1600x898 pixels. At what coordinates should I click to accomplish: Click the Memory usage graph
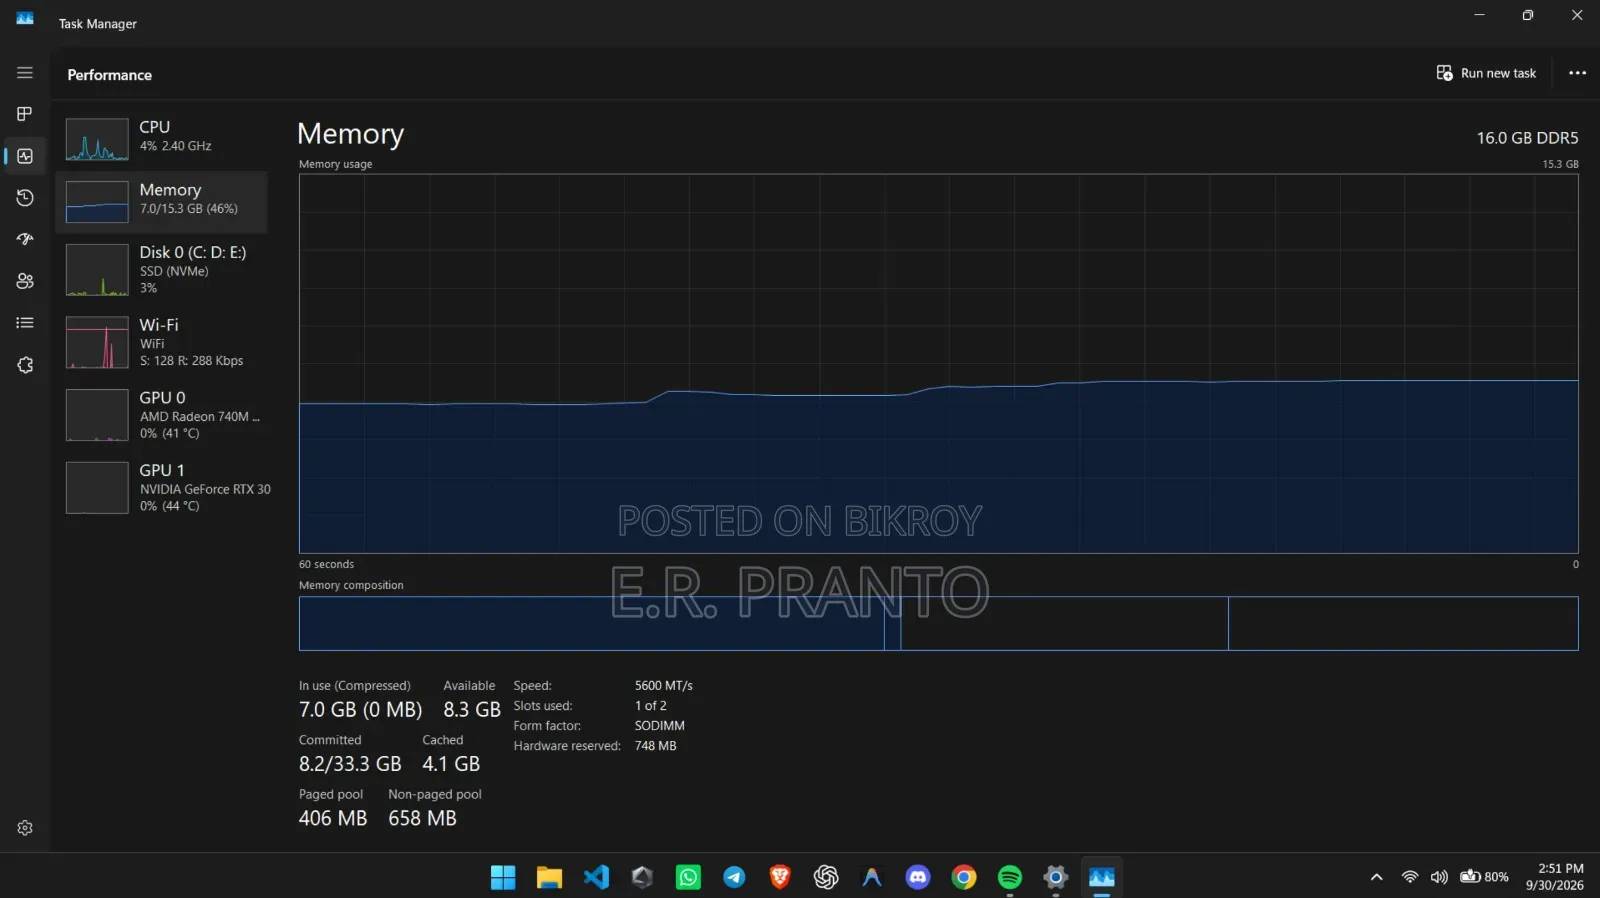[x=938, y=364]
